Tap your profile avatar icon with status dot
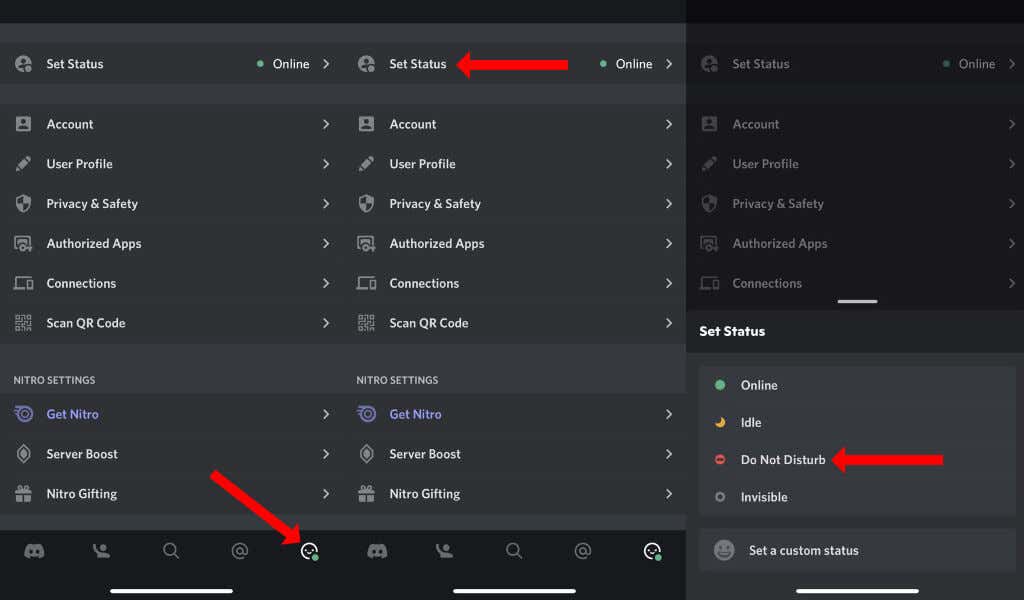The height and width of the screenshot is (600, 1024). (308, 550)
